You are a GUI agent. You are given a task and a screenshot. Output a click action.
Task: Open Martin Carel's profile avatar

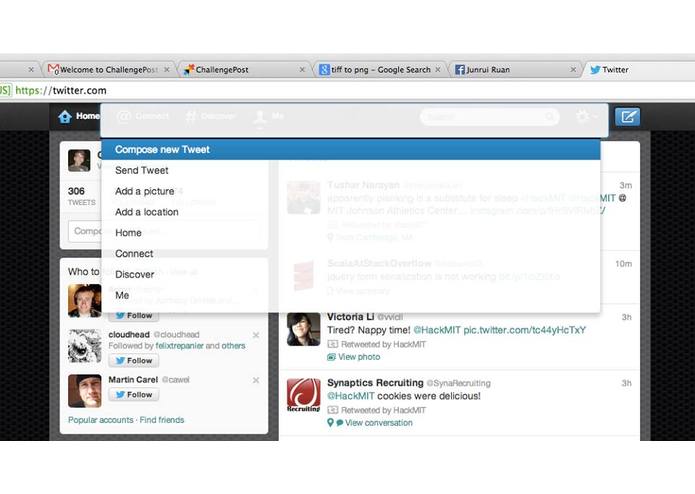click(x=85, y=391)
